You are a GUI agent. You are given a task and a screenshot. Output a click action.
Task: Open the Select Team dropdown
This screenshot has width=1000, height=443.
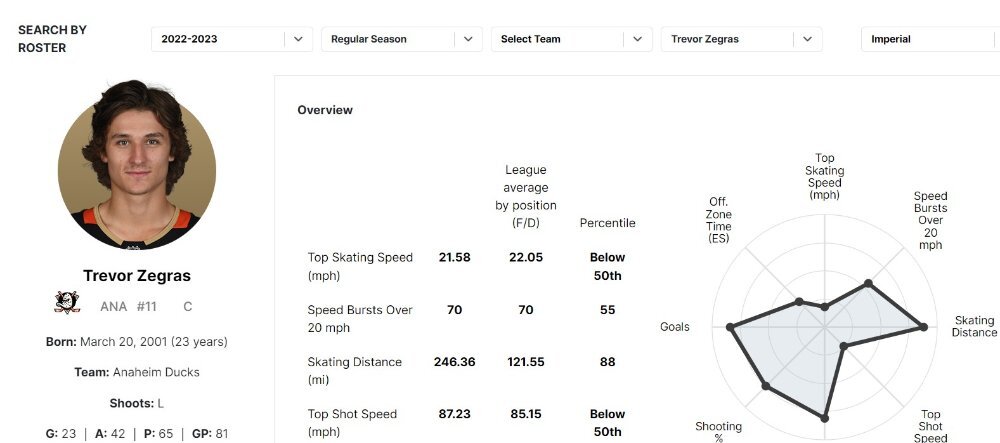571,39
